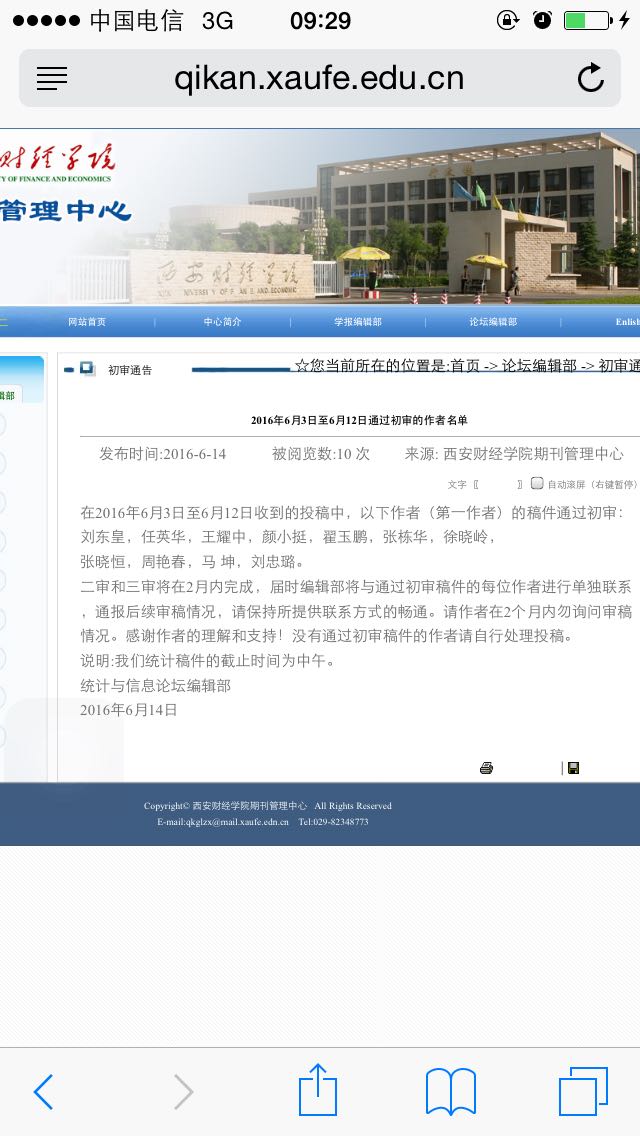Click the printer icon below the article

[x=486, y=768]
